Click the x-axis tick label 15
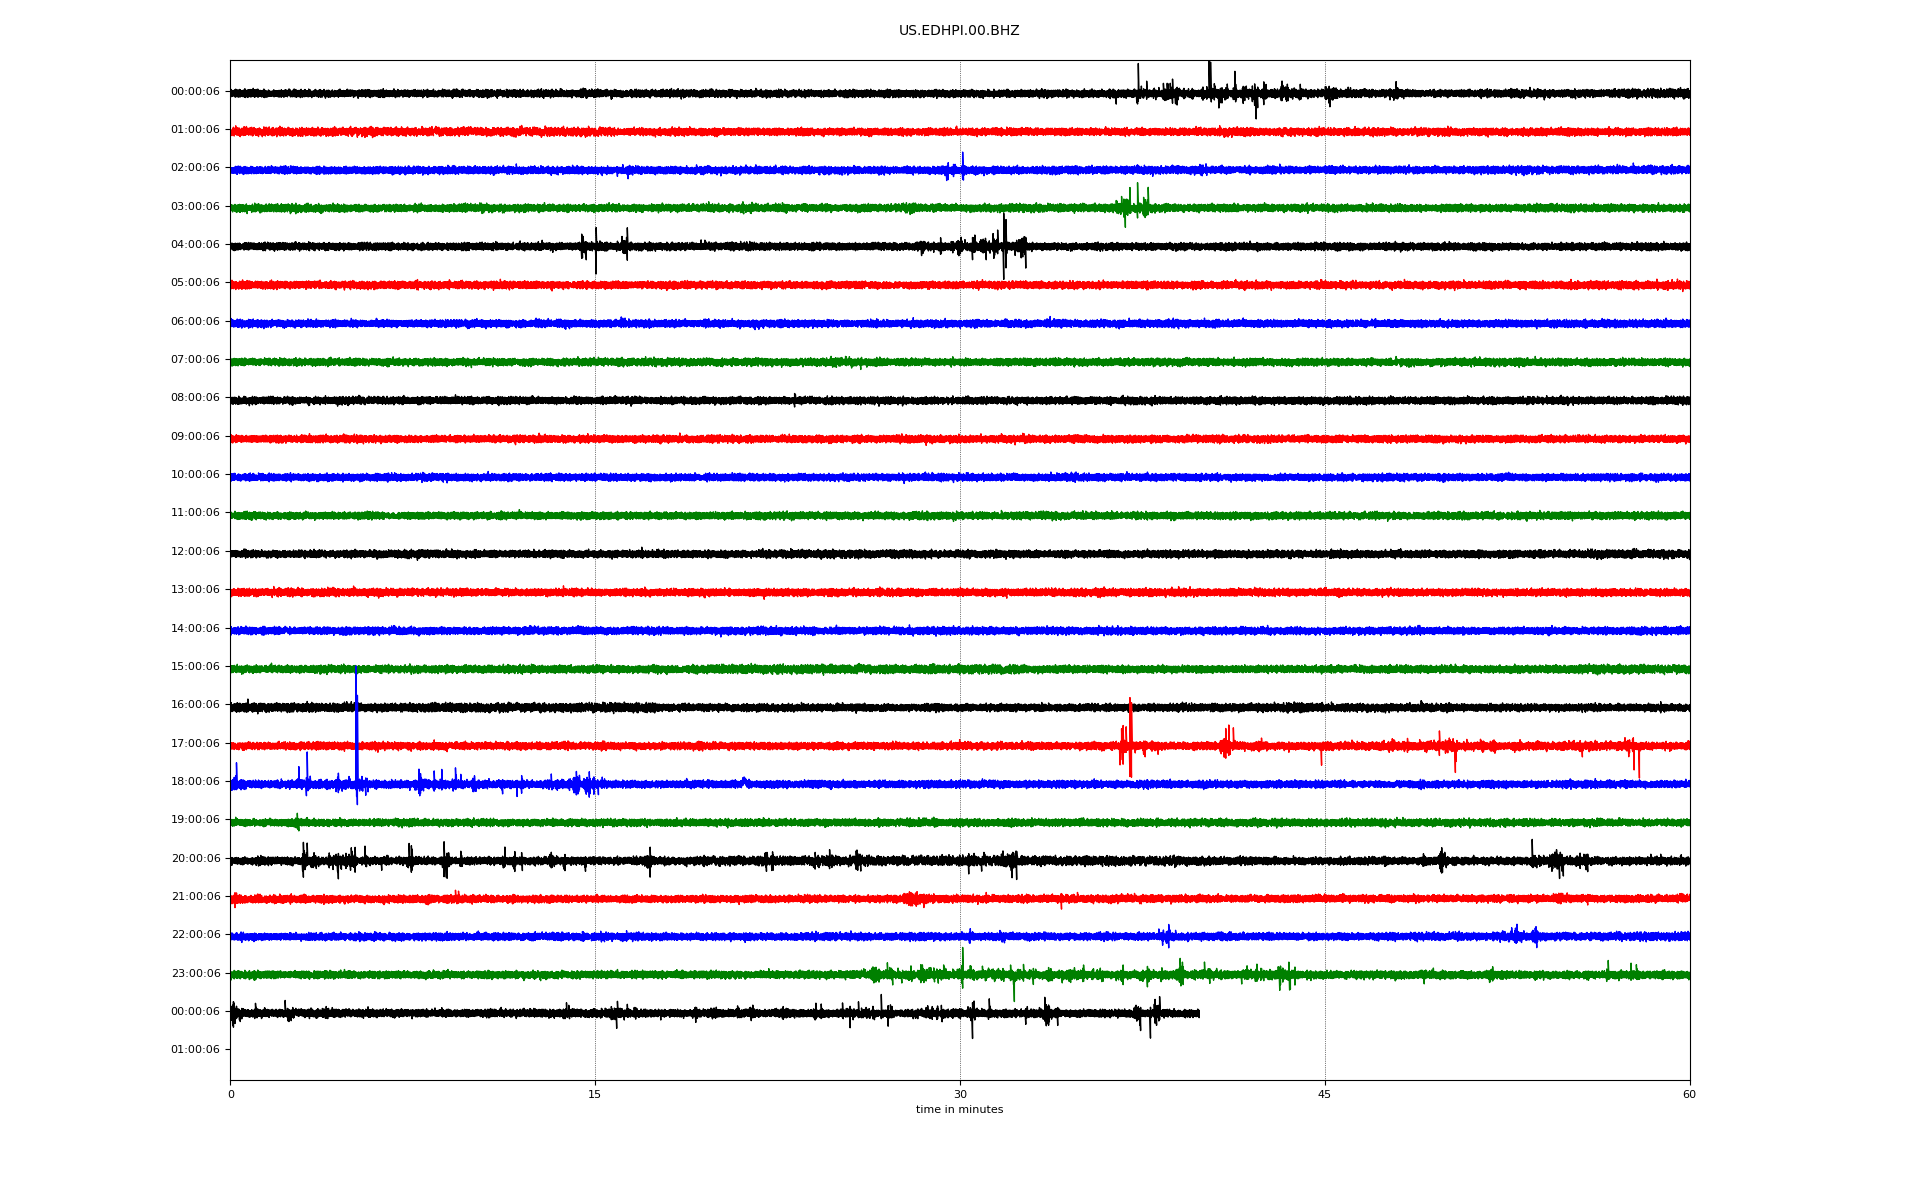 (x=595, y=1094)
